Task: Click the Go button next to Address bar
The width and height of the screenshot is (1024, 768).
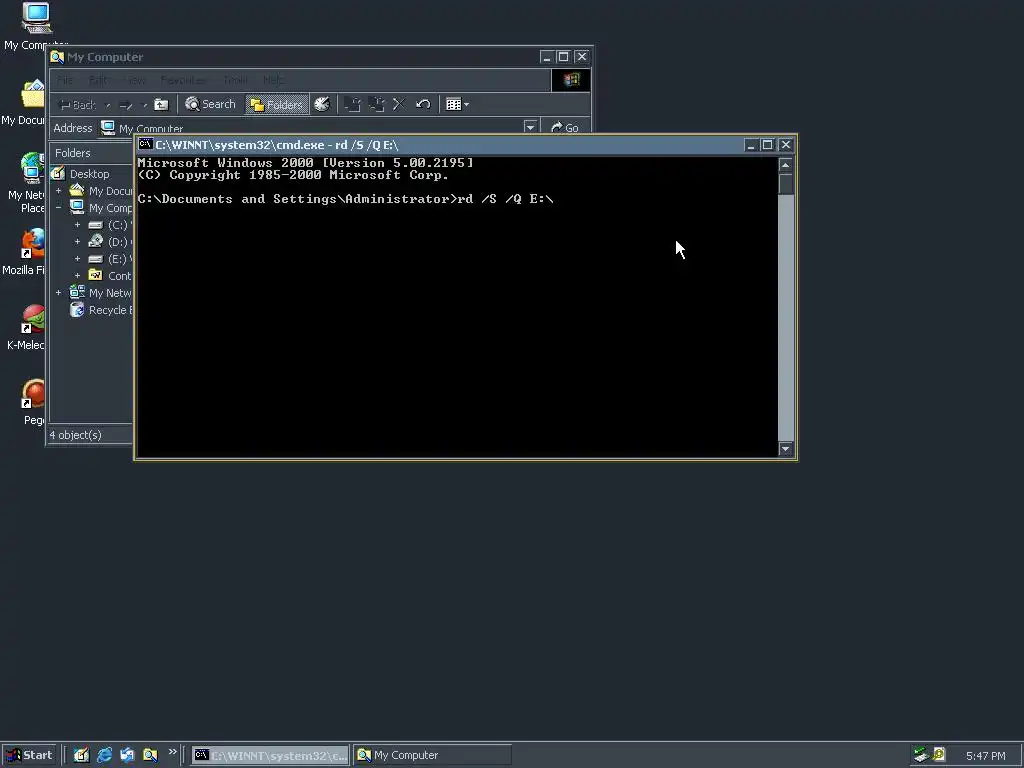Action: click(x=565, y=127)
